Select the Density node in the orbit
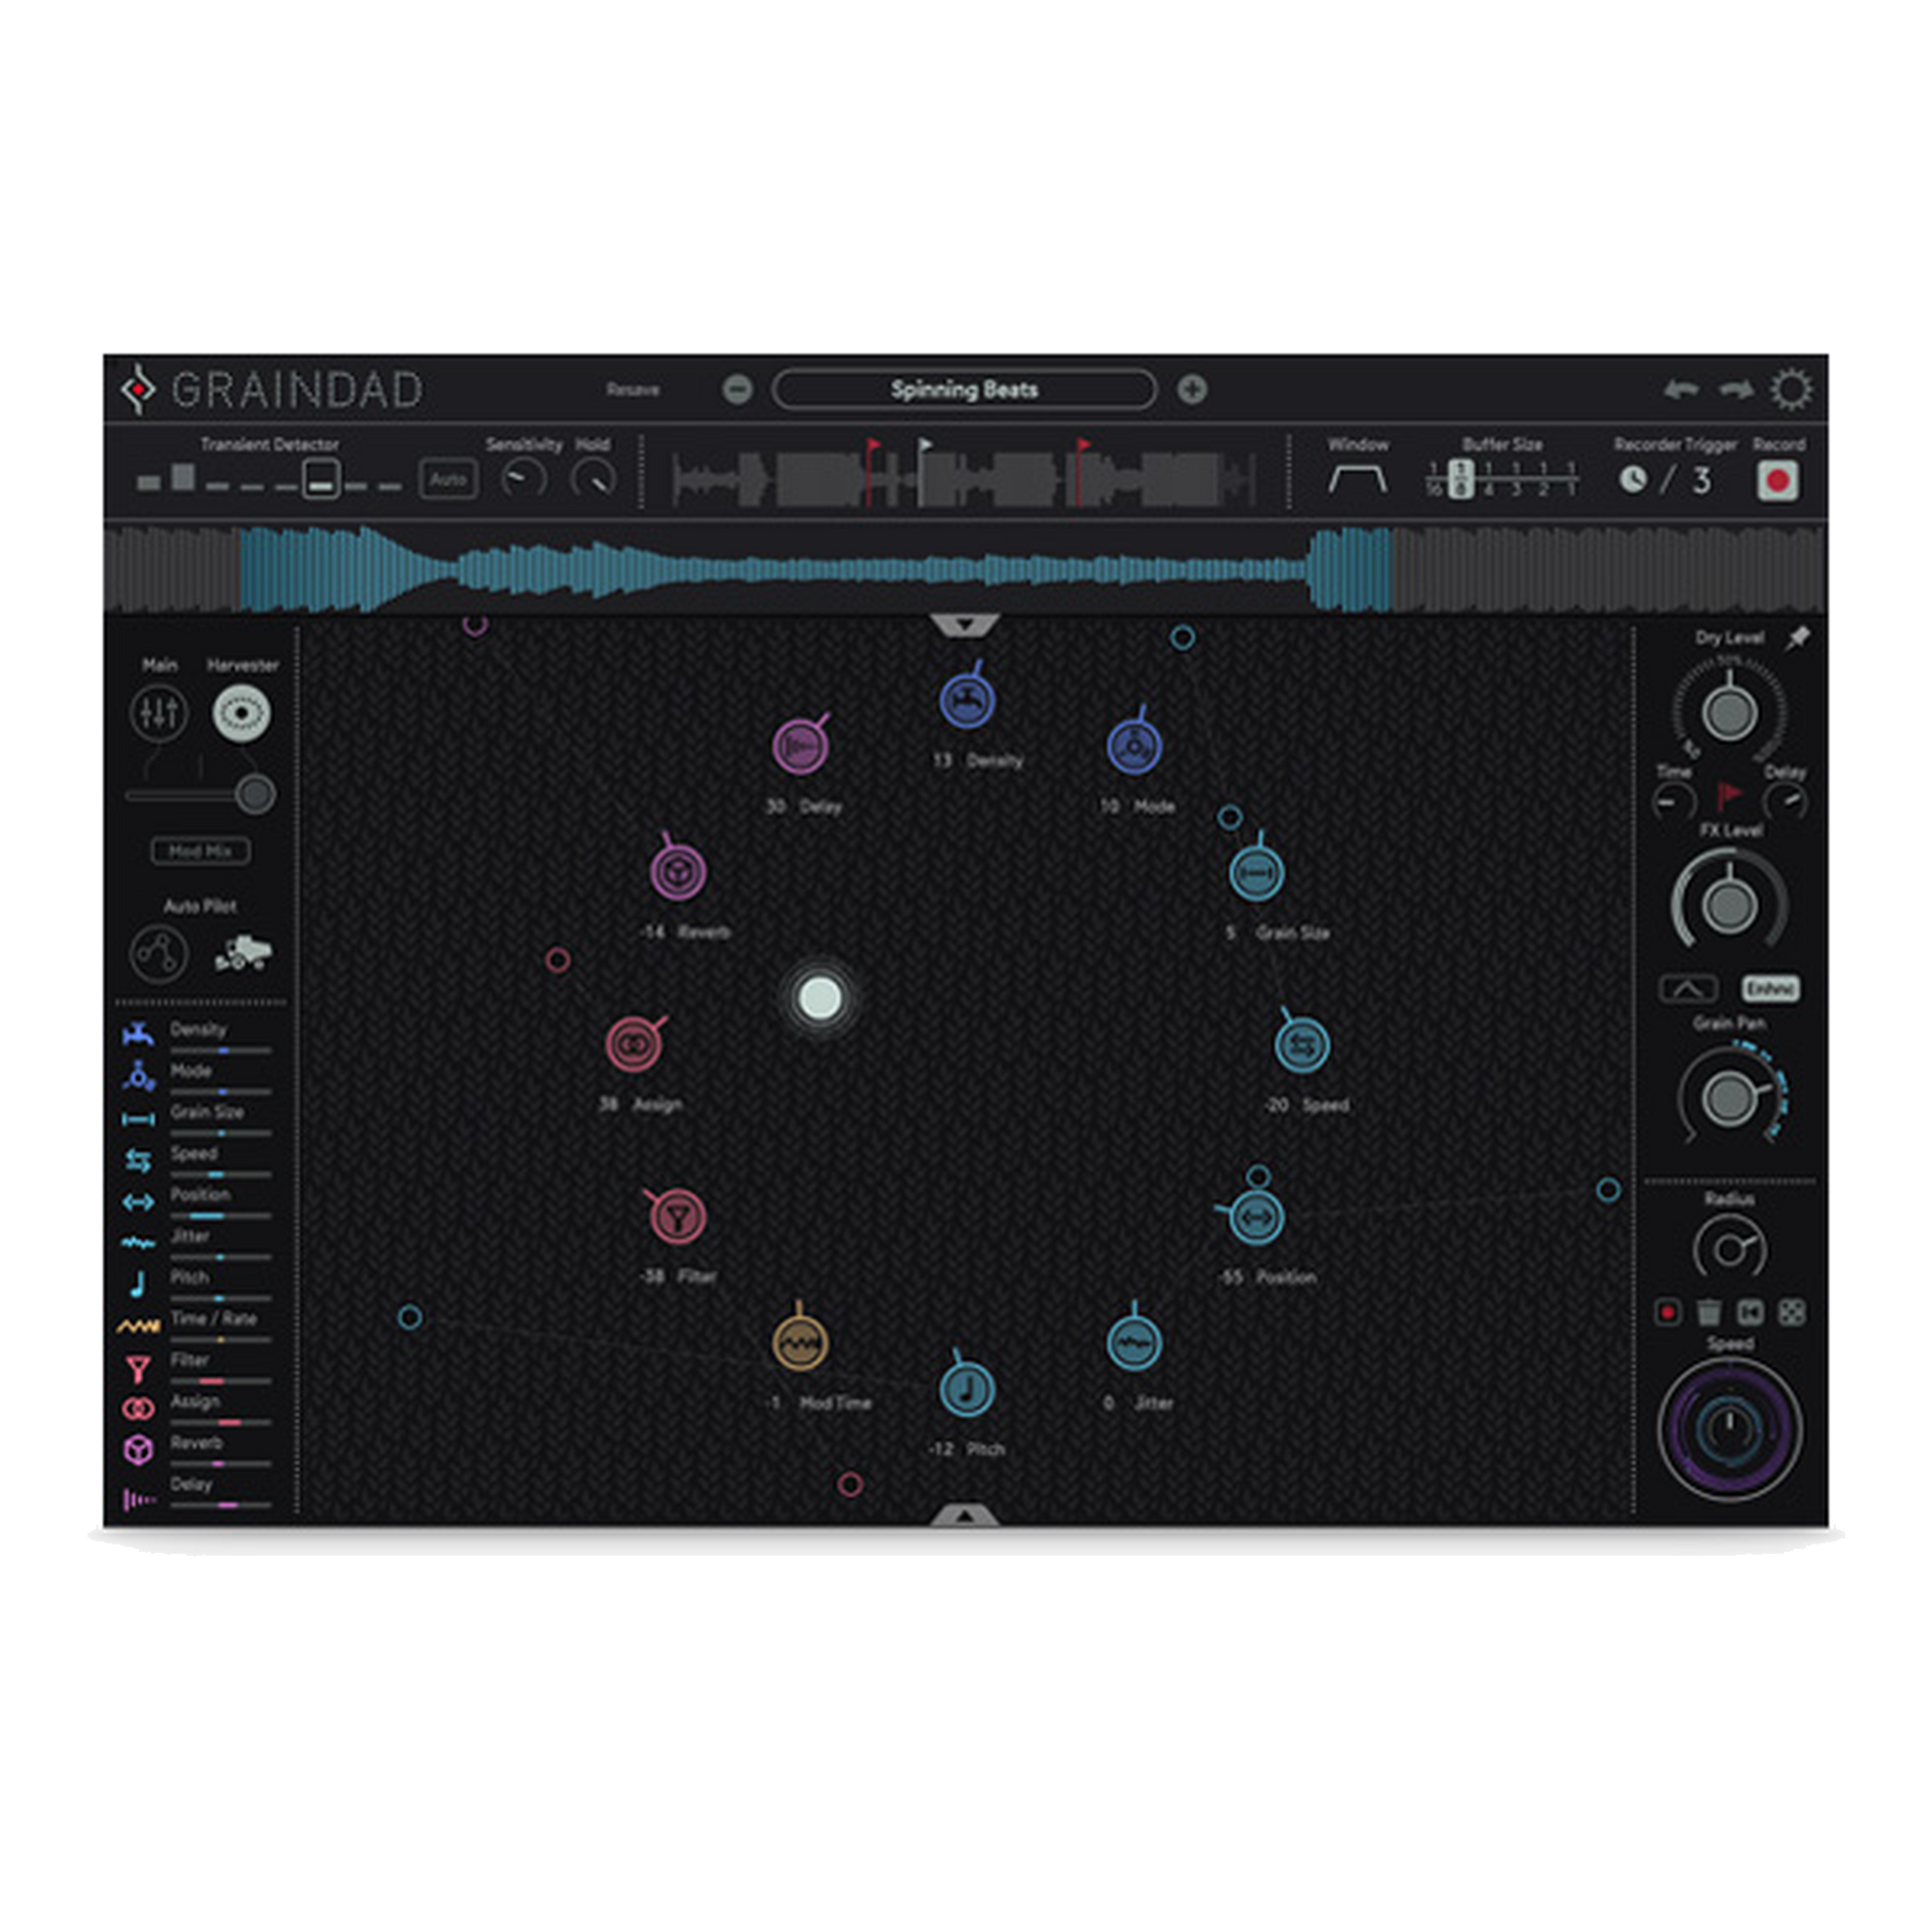The image size is (1932, 1932). pyautogui.click(x=967, y=699)
